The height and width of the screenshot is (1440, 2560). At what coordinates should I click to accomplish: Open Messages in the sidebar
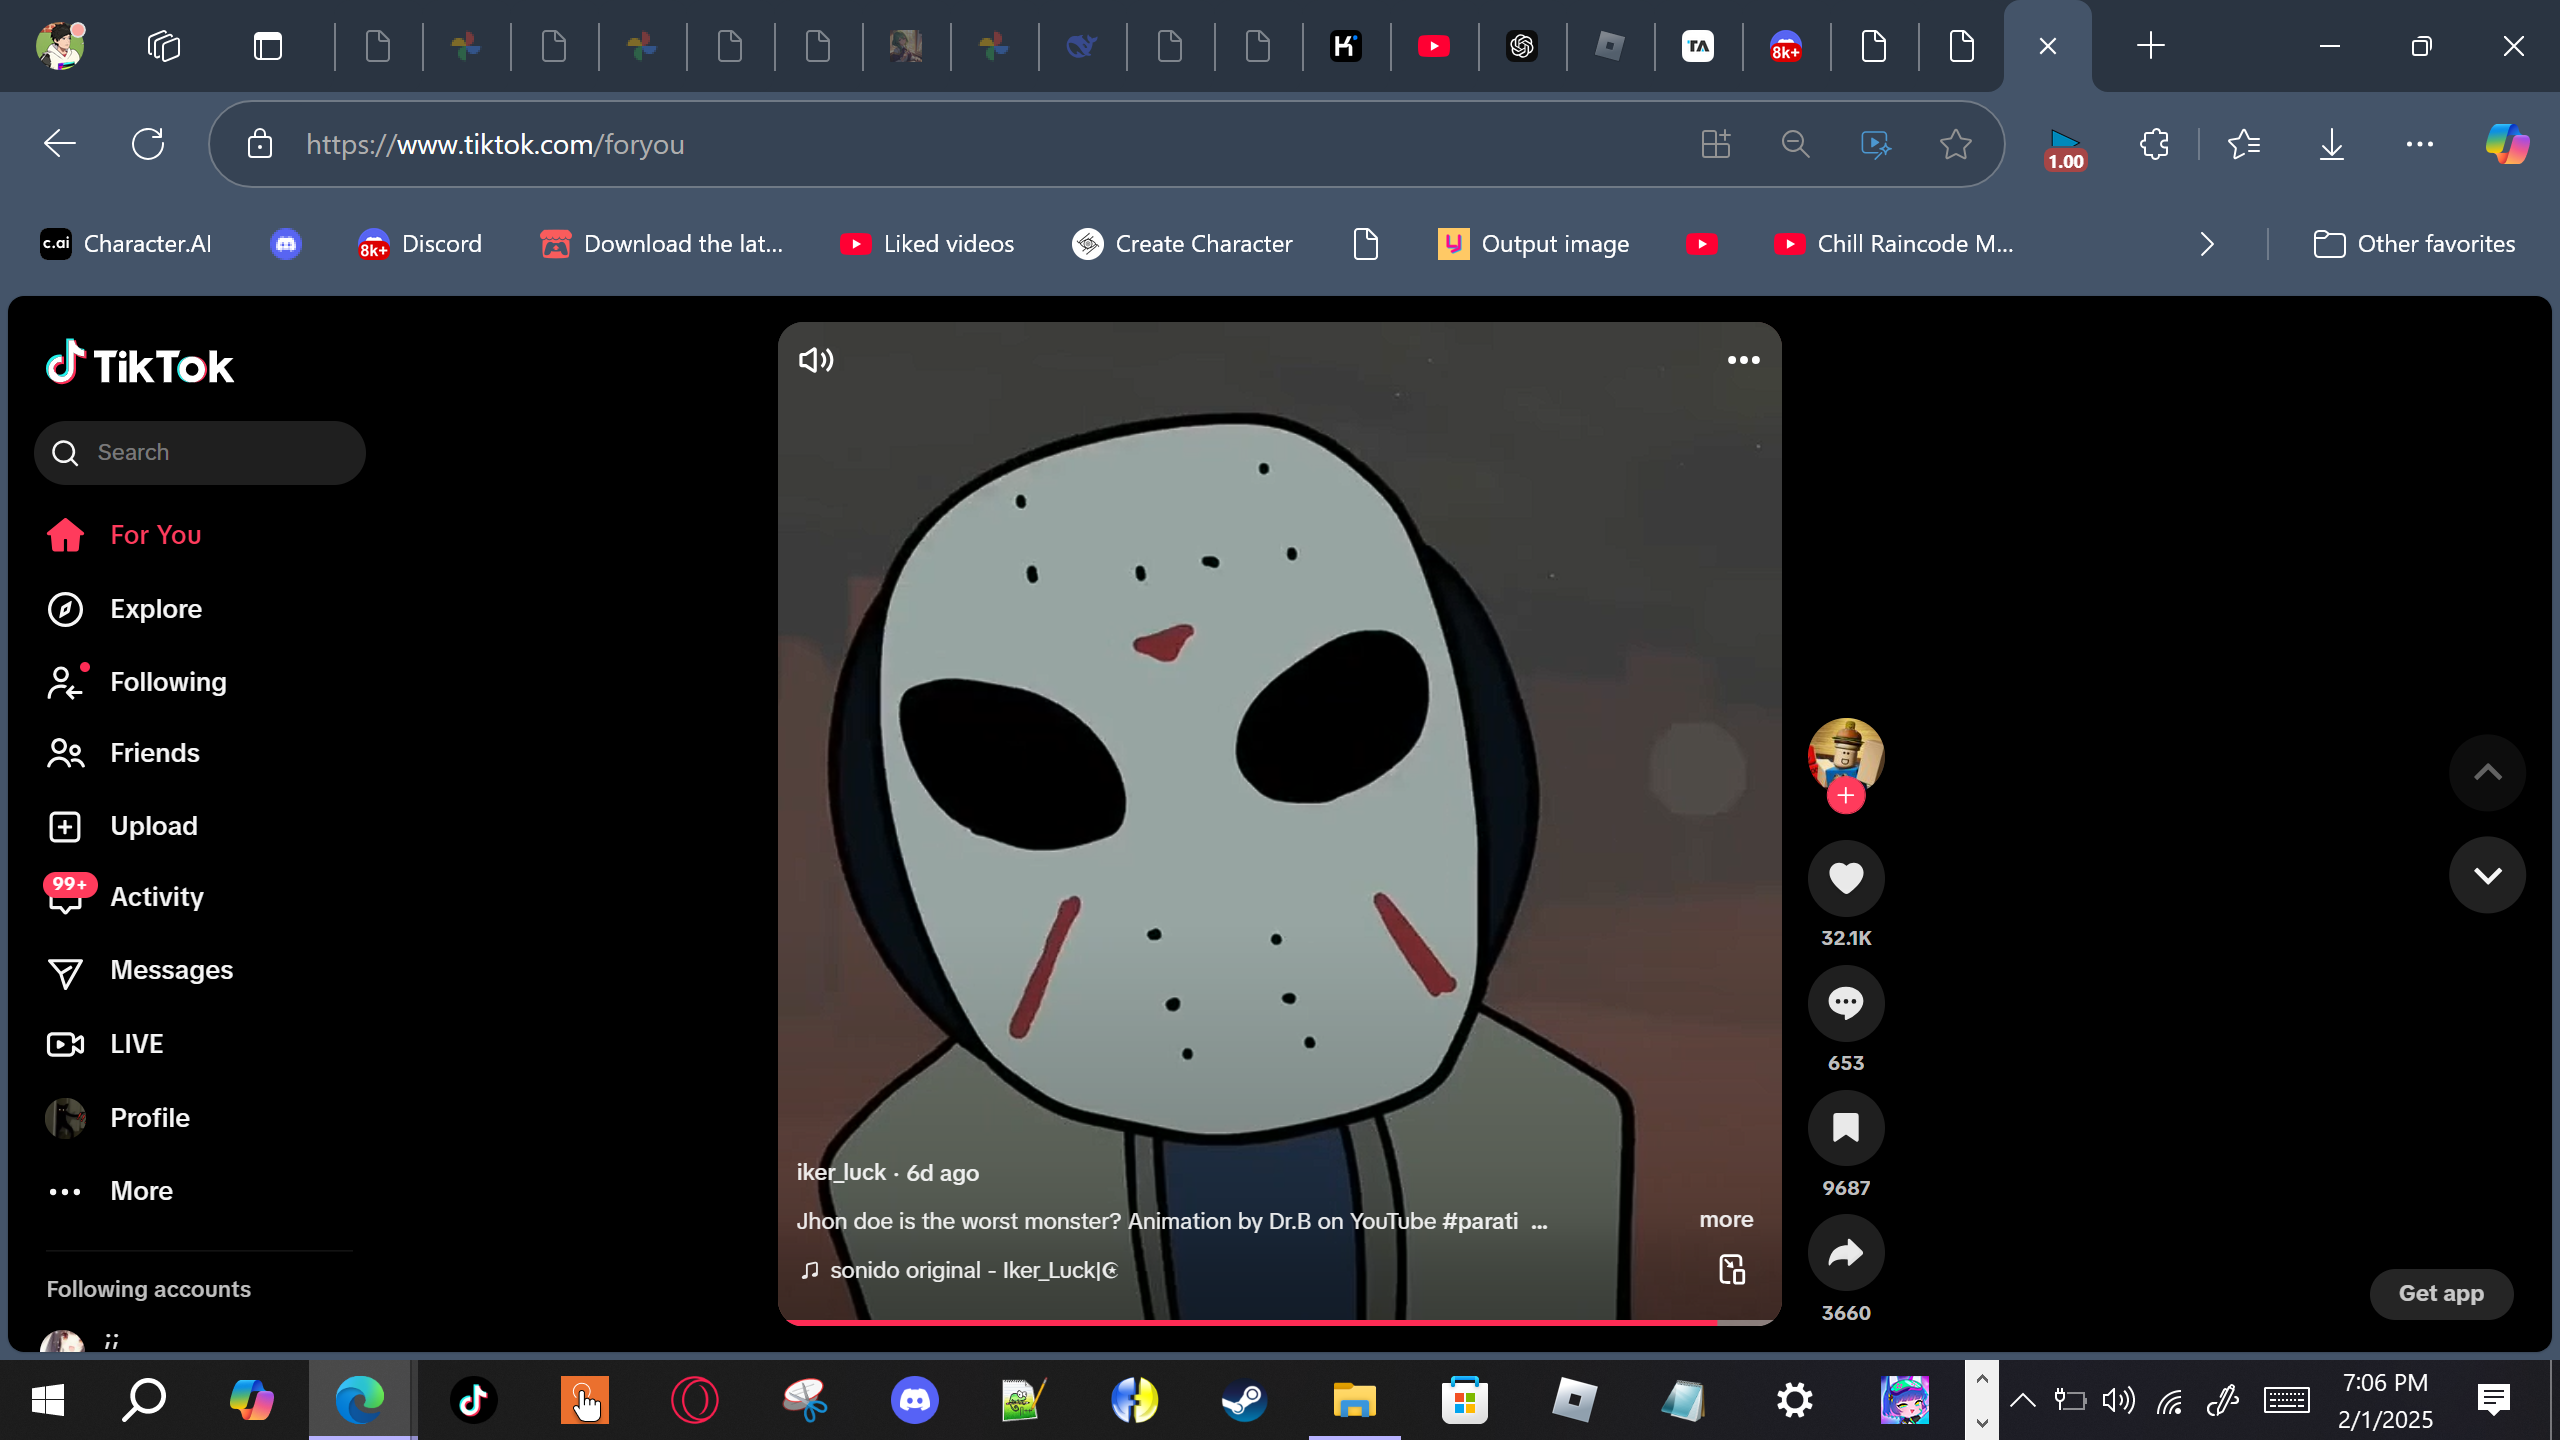(171, 970)
